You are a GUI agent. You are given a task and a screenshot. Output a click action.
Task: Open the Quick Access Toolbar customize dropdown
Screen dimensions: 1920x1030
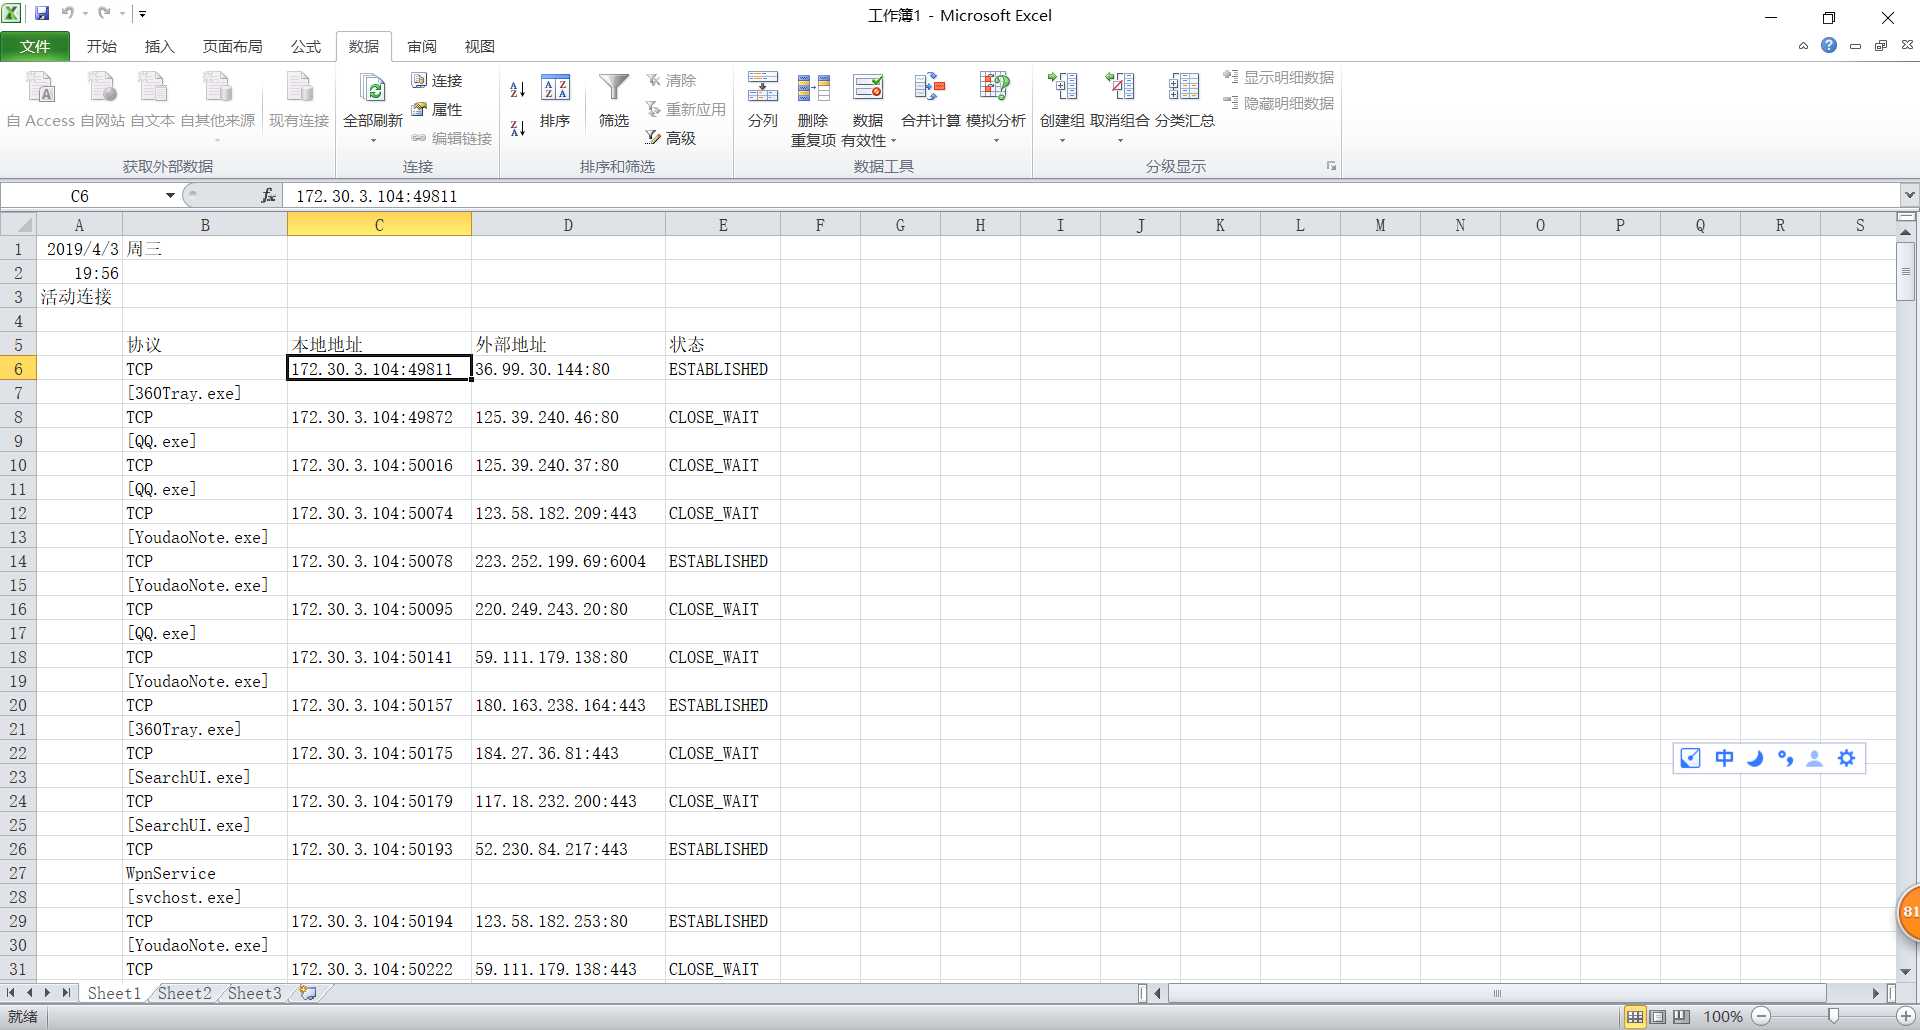(143, 14)
